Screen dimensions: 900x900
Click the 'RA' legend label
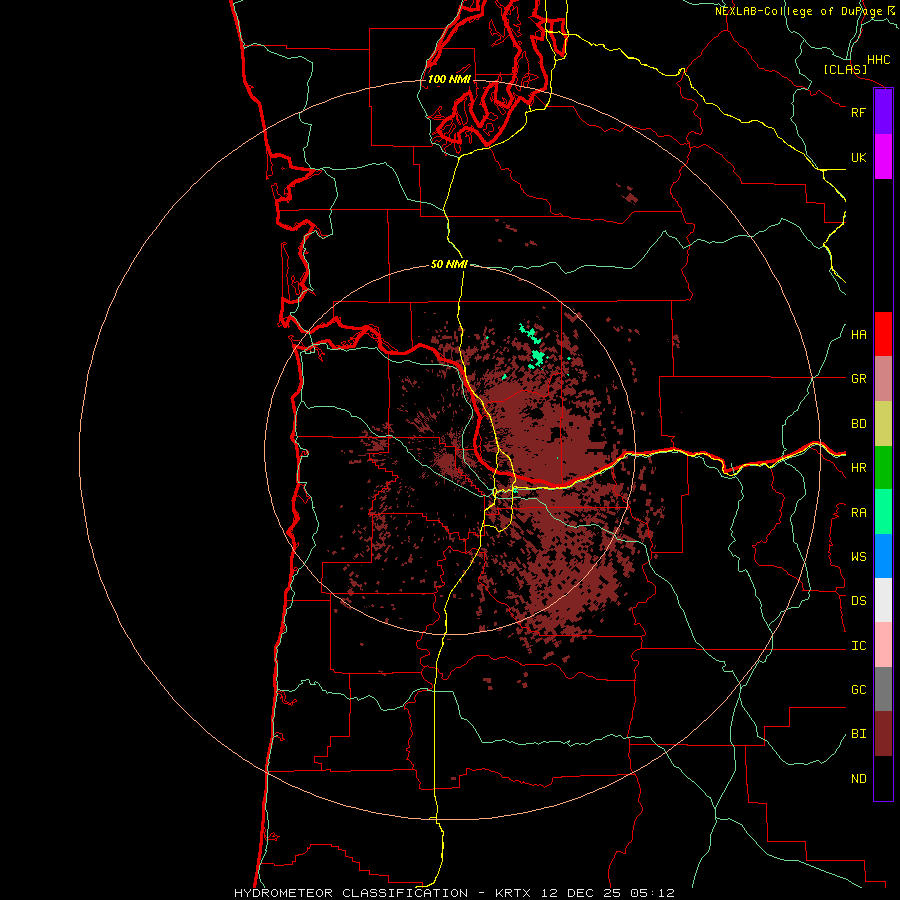point(858,513)
